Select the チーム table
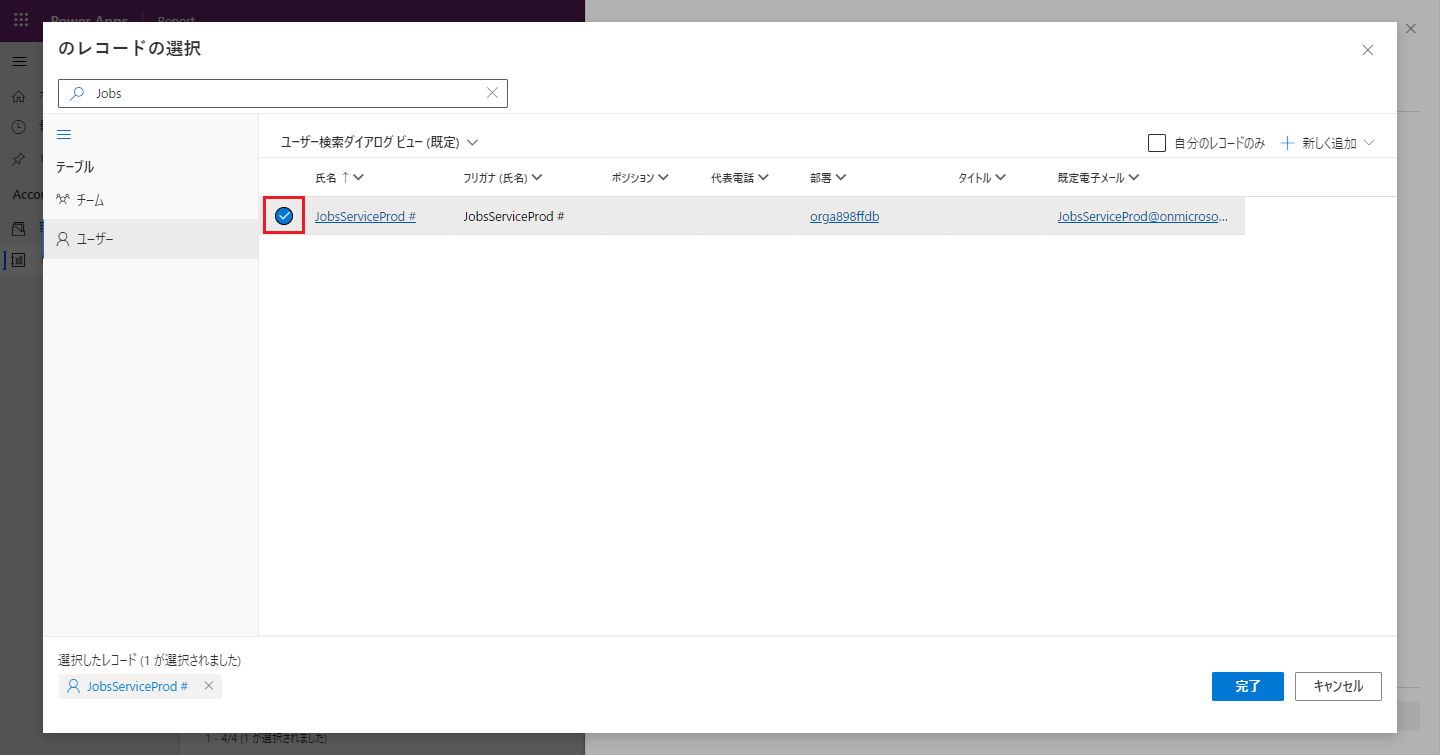 tap(150, 200)
